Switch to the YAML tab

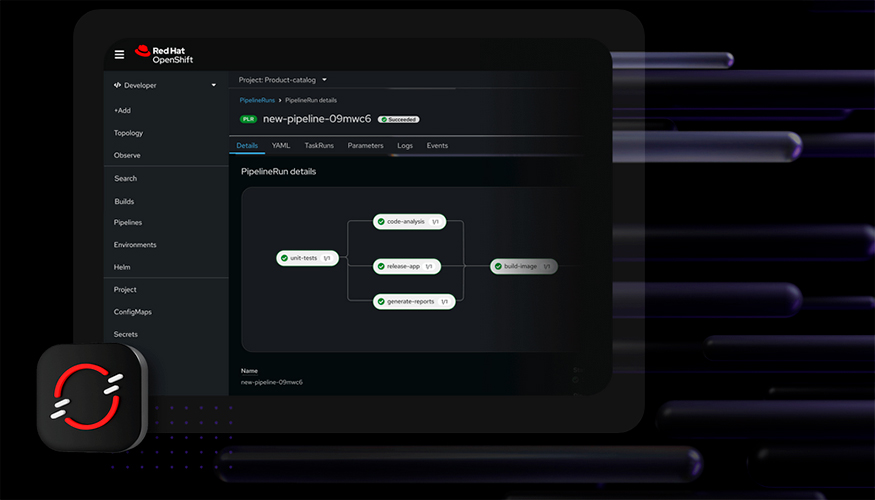(281, 146)
